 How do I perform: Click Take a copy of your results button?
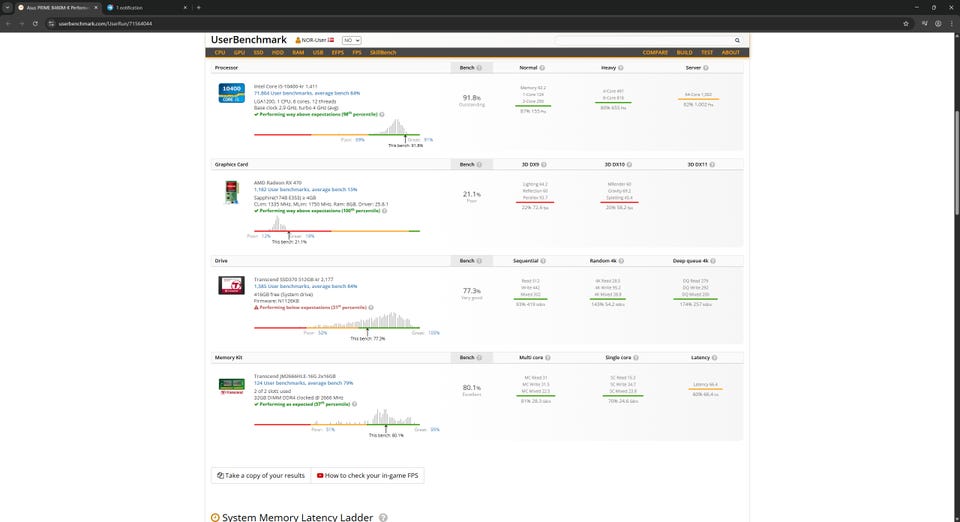[261, 475]
